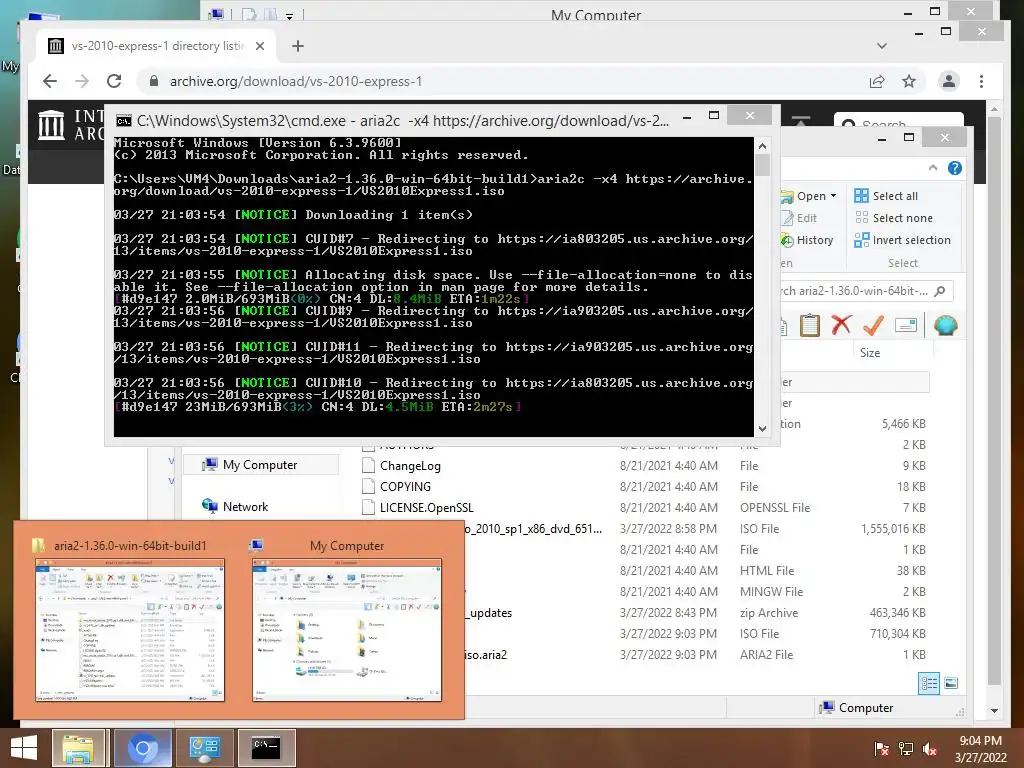Screen dimensions: 1024x768
Task: Click Select all in Explorer ribbon
Action: 886,196
